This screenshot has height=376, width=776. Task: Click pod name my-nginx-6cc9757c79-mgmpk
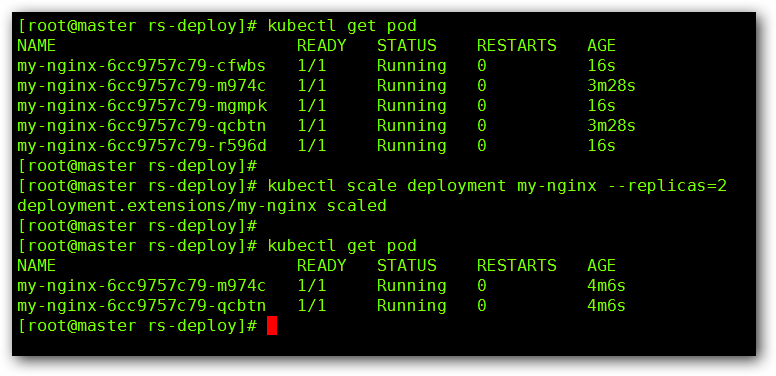pyautogui.click(x=142, y=106)
